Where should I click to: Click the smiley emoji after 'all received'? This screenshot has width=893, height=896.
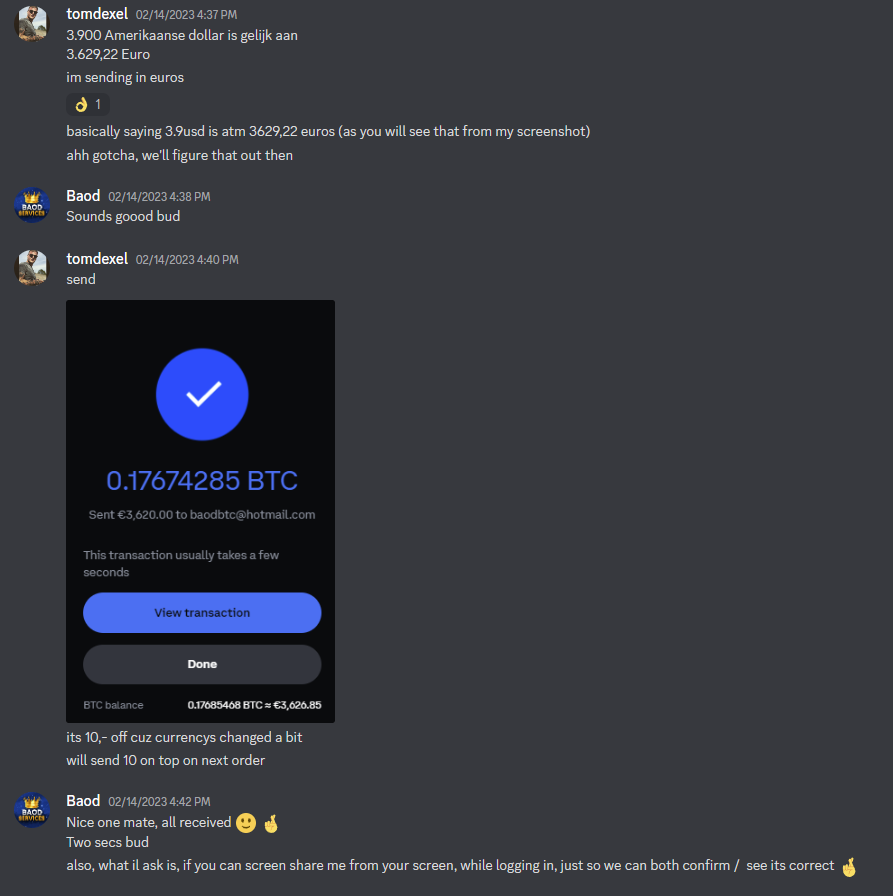click(246, 823)
